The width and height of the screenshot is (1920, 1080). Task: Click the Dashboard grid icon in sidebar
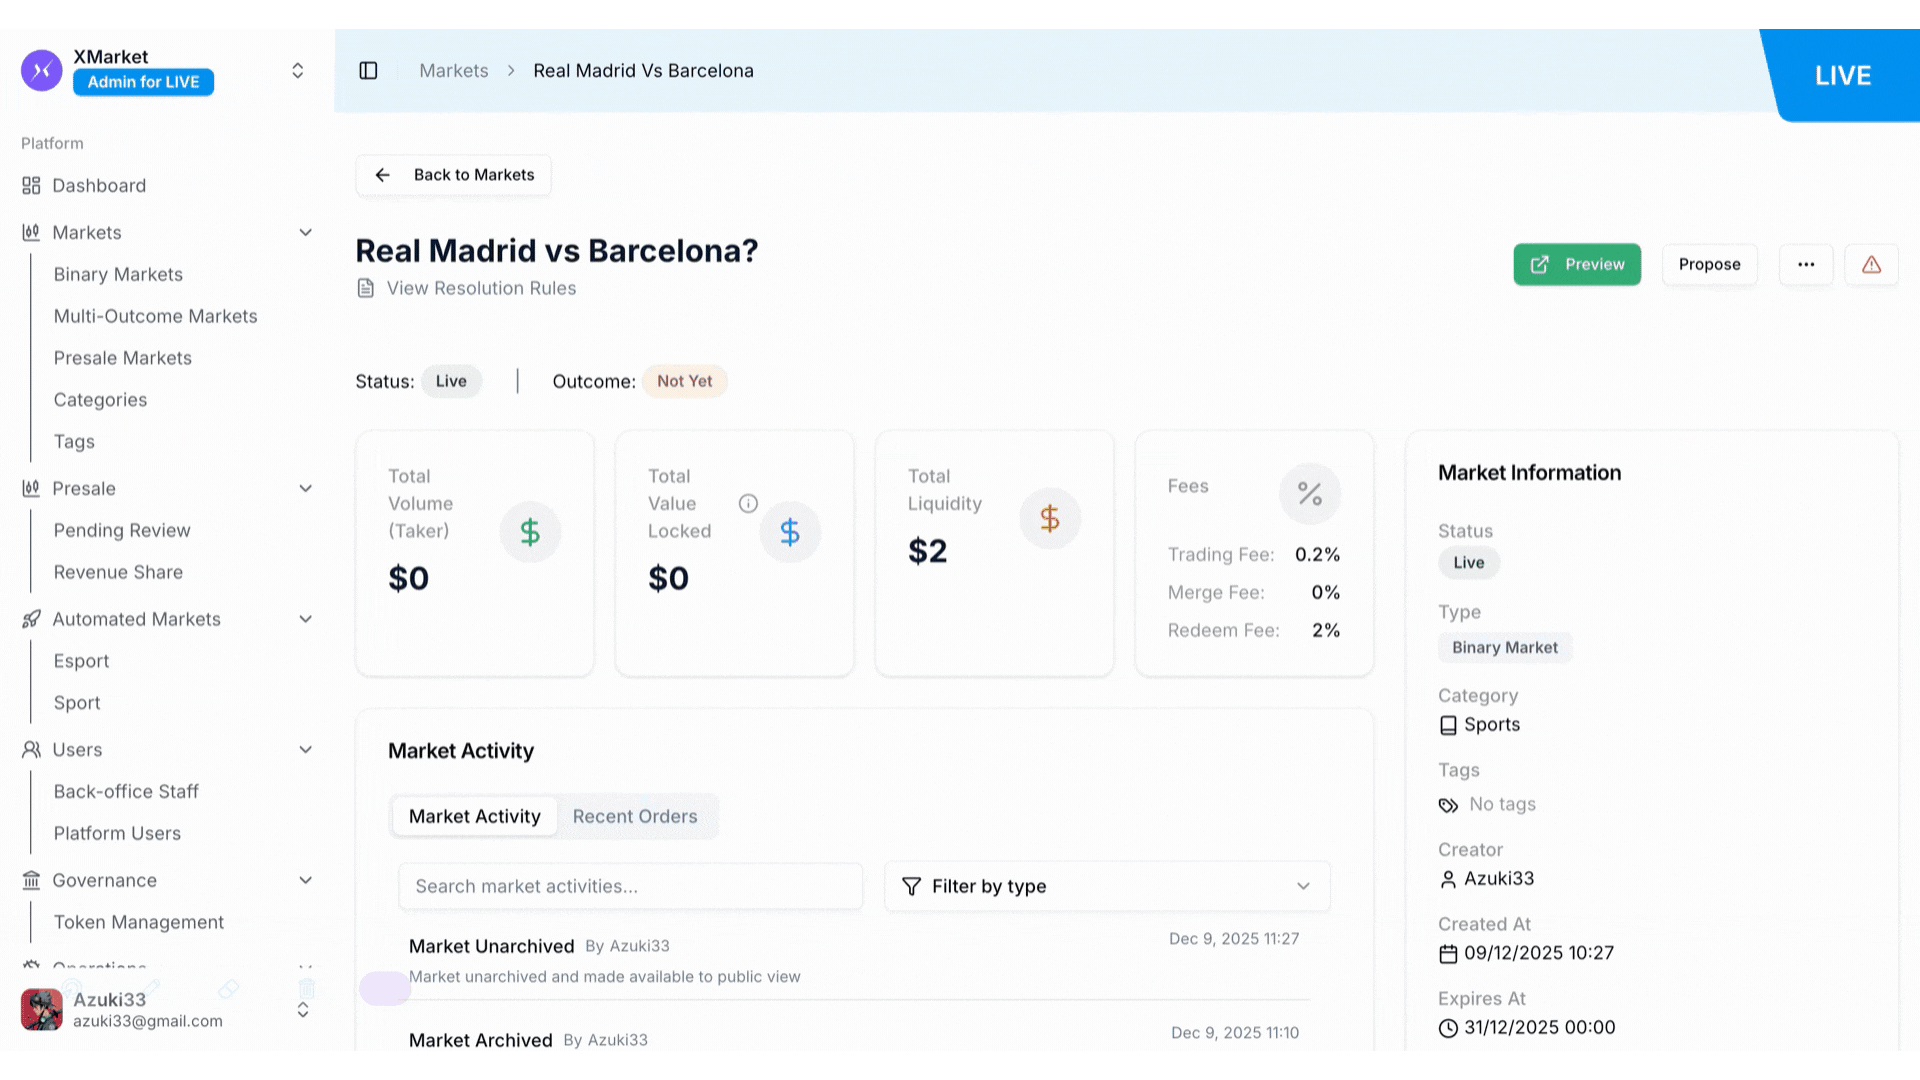[31, 186]
